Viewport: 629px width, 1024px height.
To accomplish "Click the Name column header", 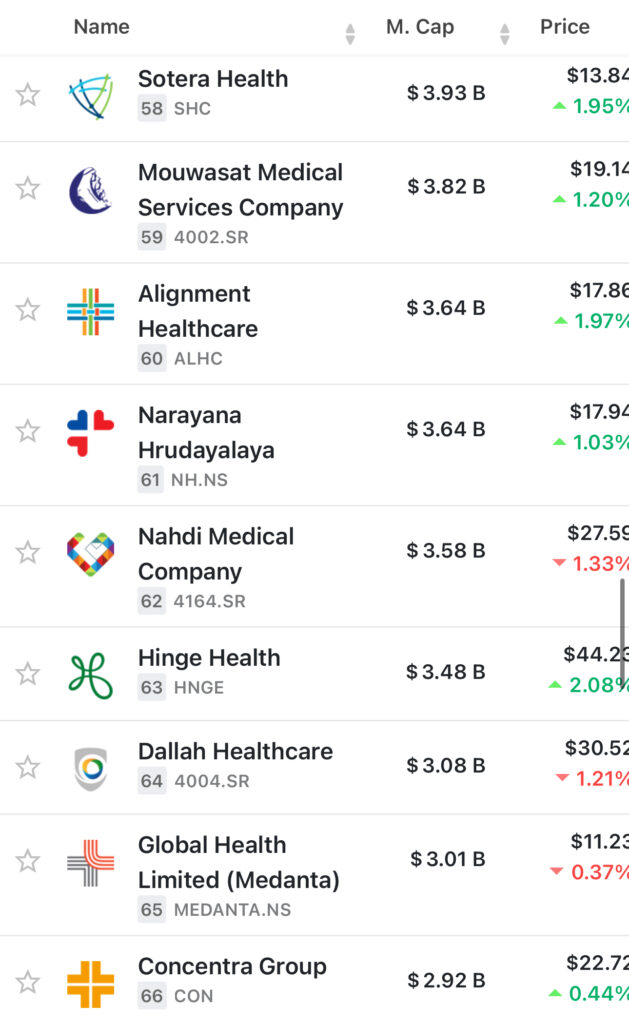I will tap(102, 27).
